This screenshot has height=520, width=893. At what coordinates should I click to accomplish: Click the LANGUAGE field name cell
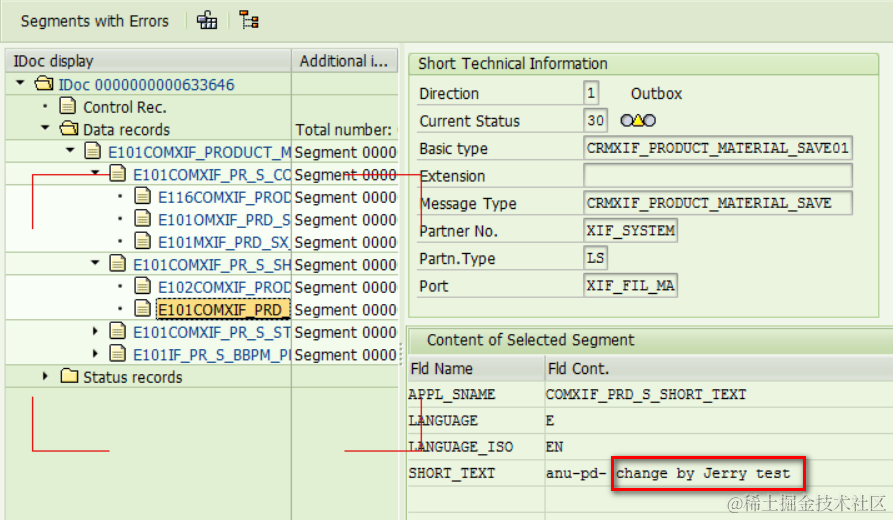[x=476, y=420]
